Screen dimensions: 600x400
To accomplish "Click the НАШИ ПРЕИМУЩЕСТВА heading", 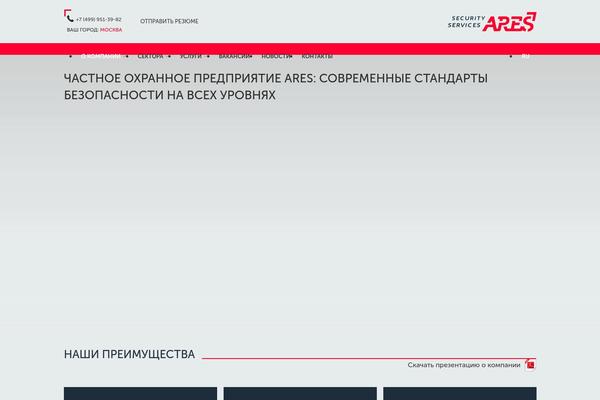I will coord(129,354).
